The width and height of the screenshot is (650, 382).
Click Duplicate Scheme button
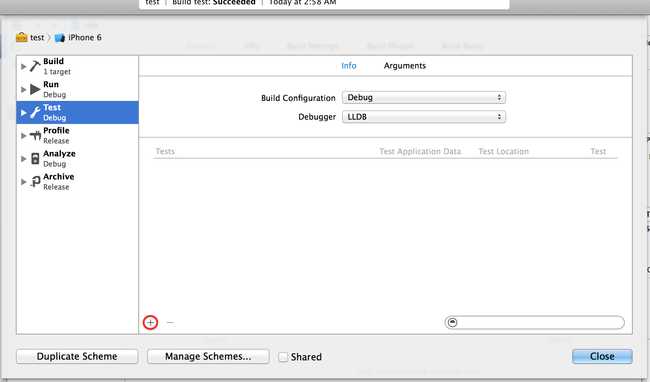[77, 356]
